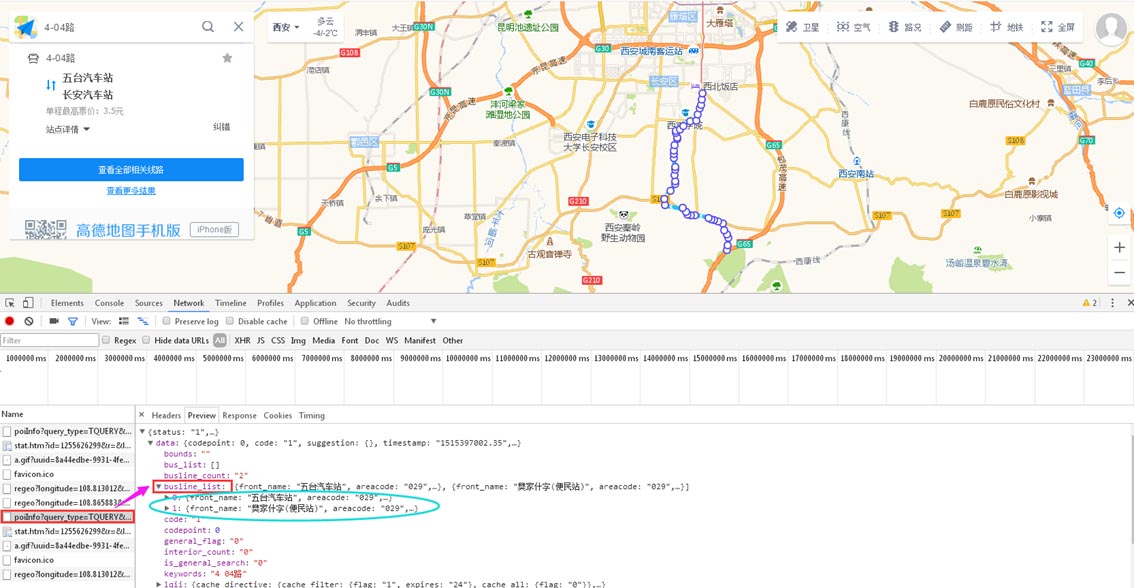Click the weather 多云 widget
This screenshot has width=1134, height=588.
325,27
